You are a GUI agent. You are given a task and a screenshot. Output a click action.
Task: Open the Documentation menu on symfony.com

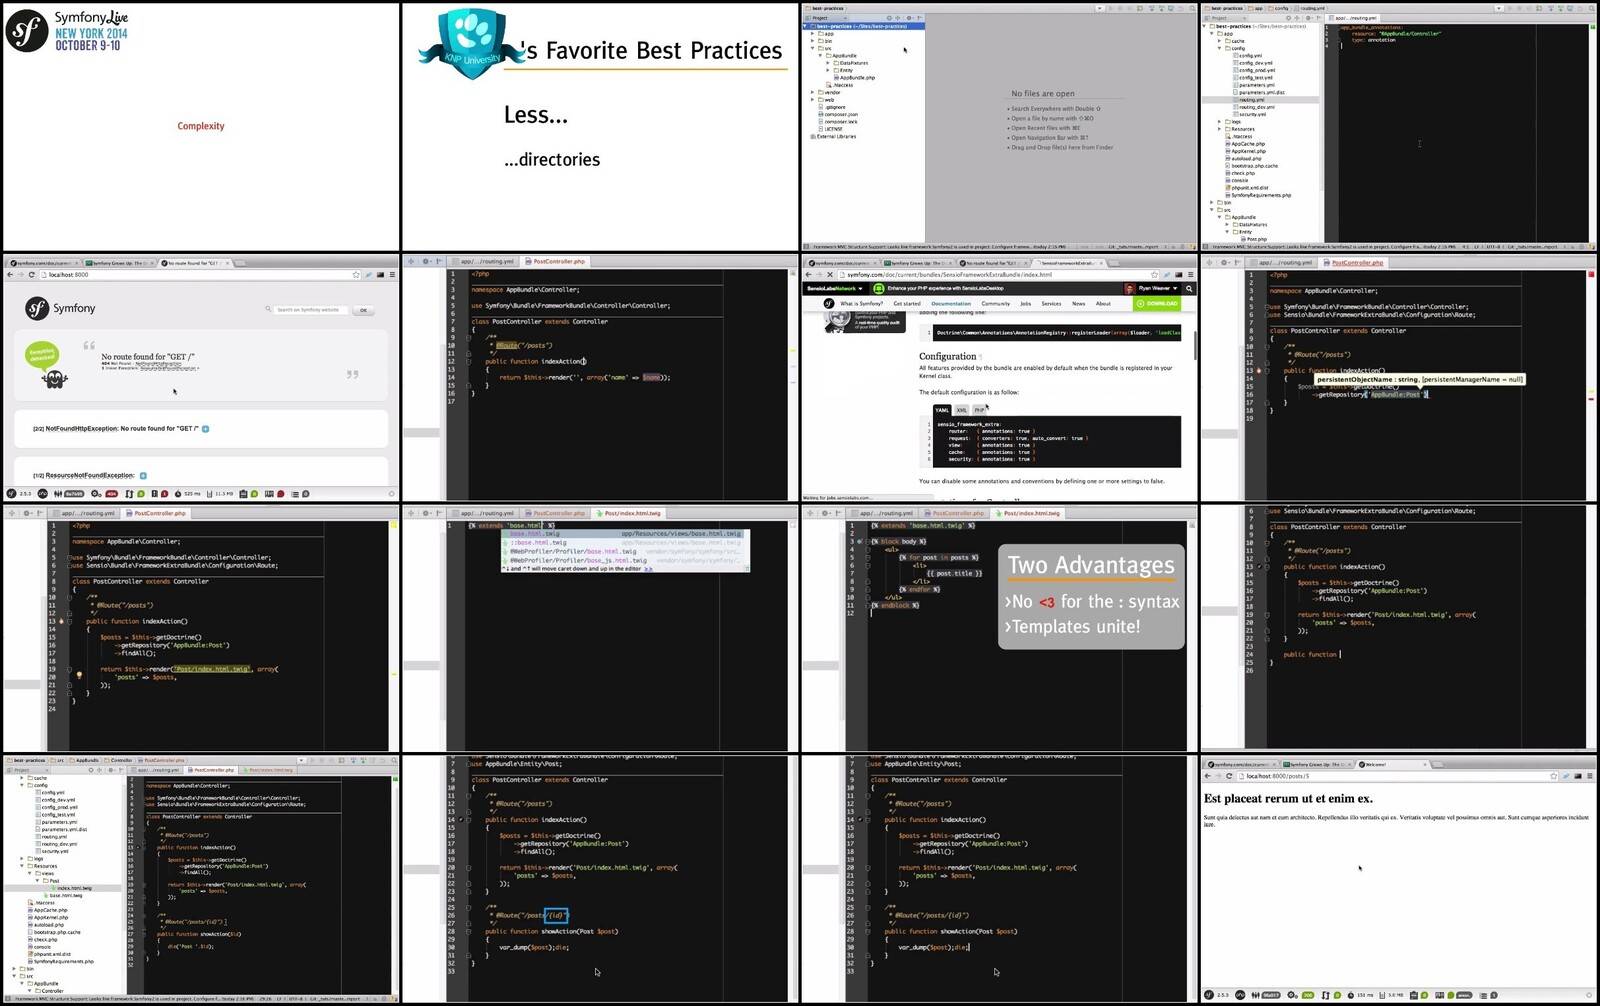950,303
